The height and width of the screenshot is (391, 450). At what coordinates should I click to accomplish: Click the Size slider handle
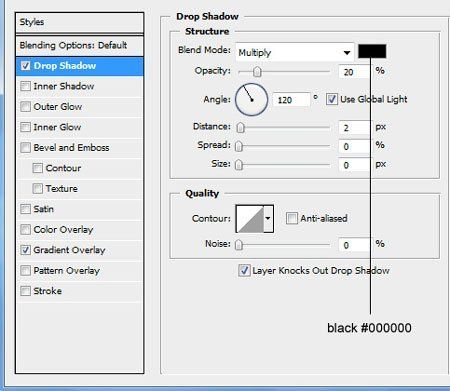point(239,164)
